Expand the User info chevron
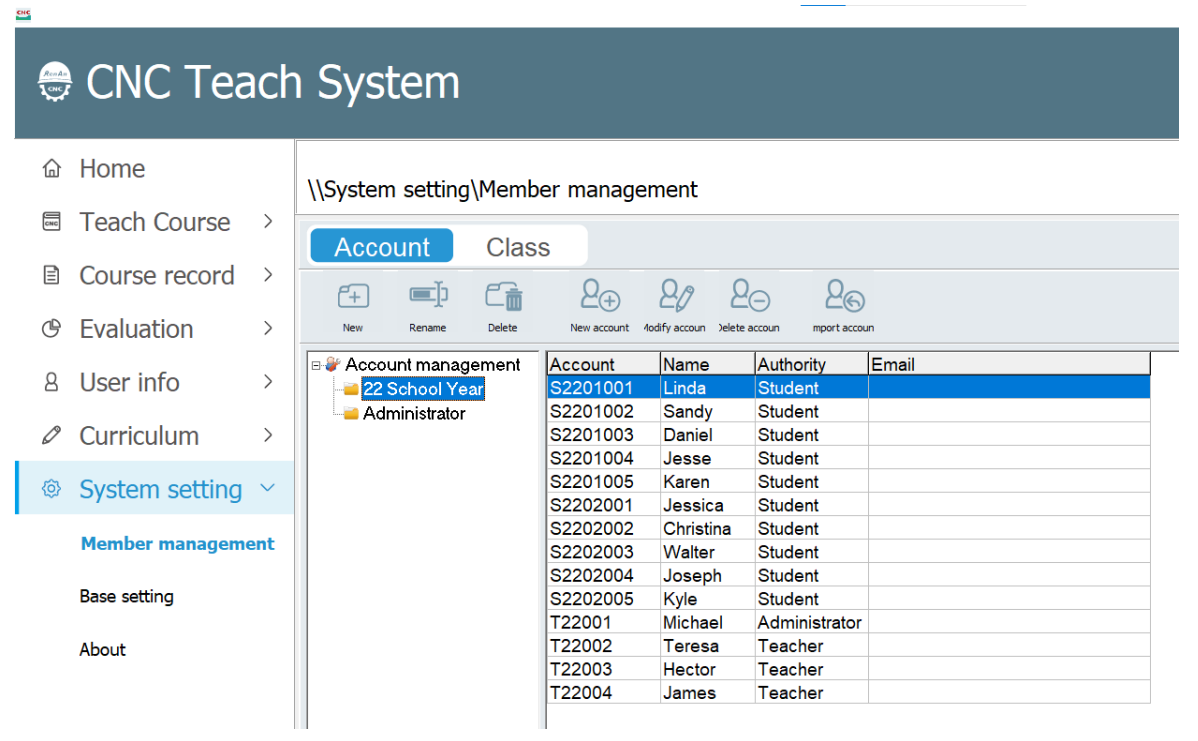Screen dimensions: 1198x741 [268, 382]
